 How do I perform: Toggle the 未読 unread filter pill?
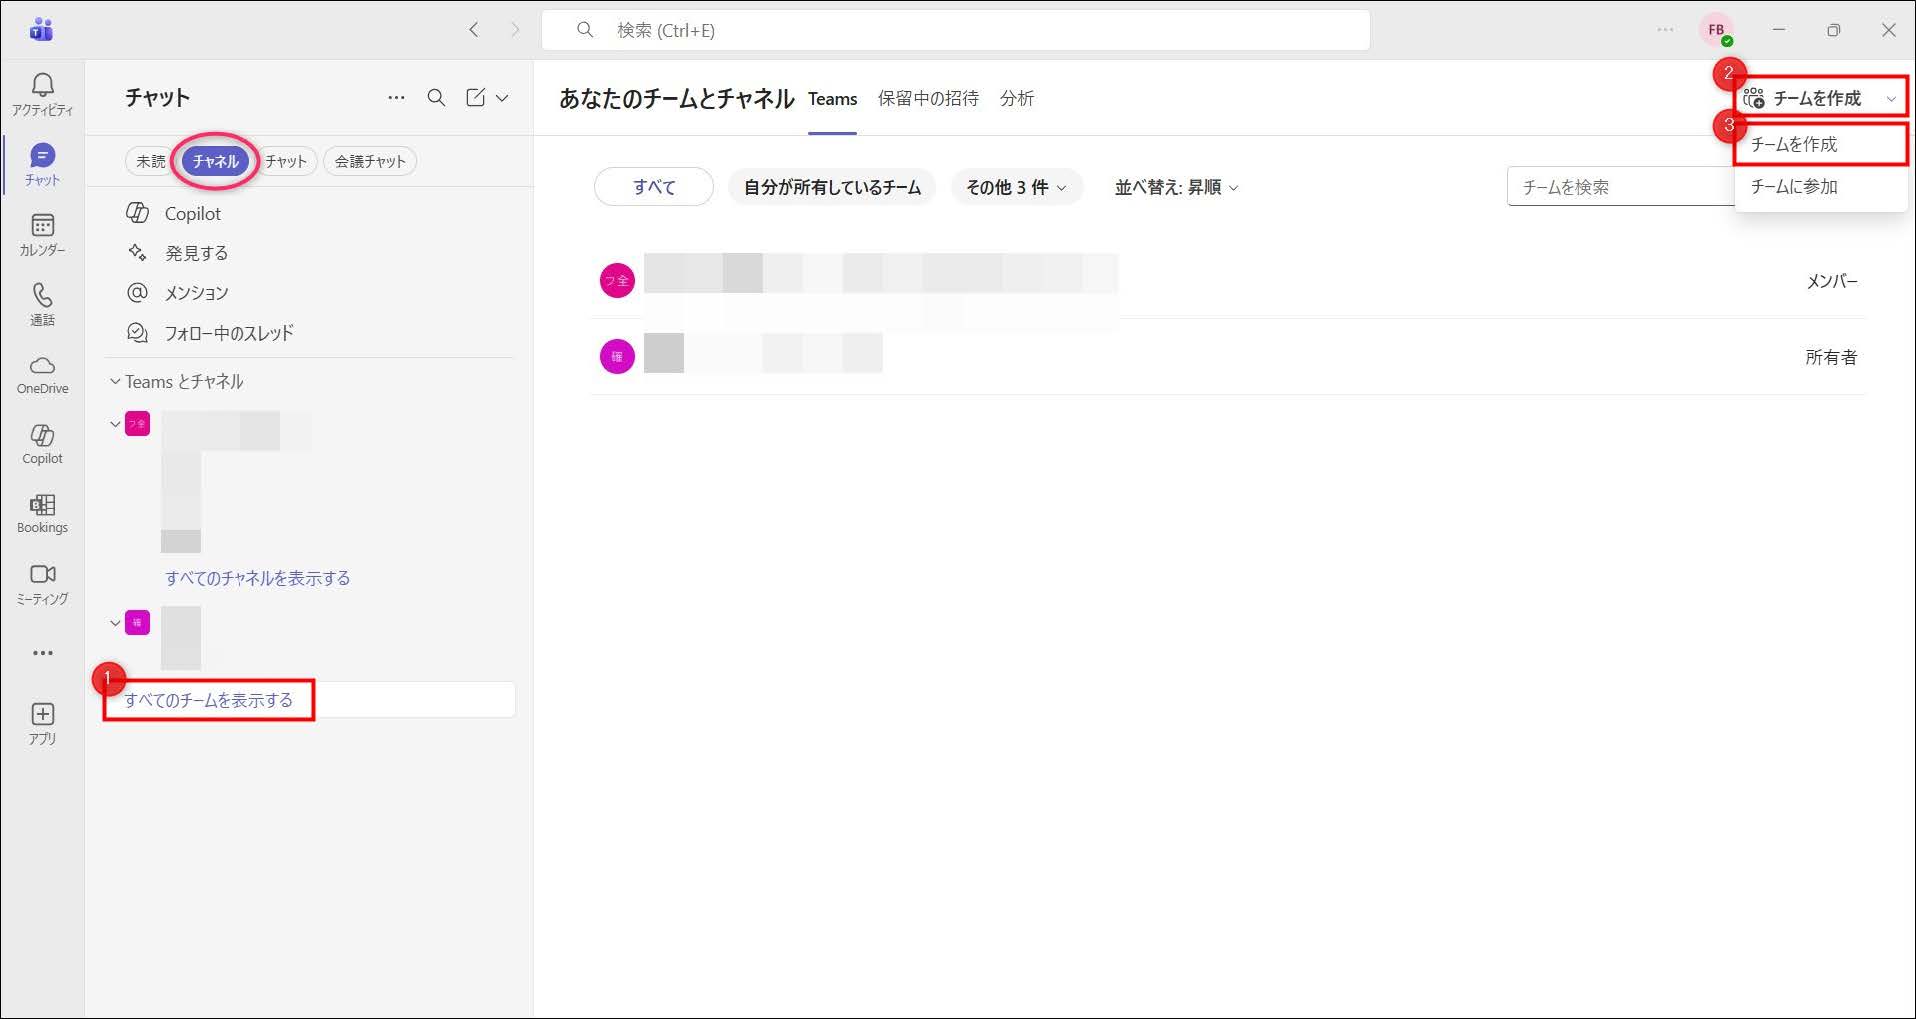(x=150, y=161)
